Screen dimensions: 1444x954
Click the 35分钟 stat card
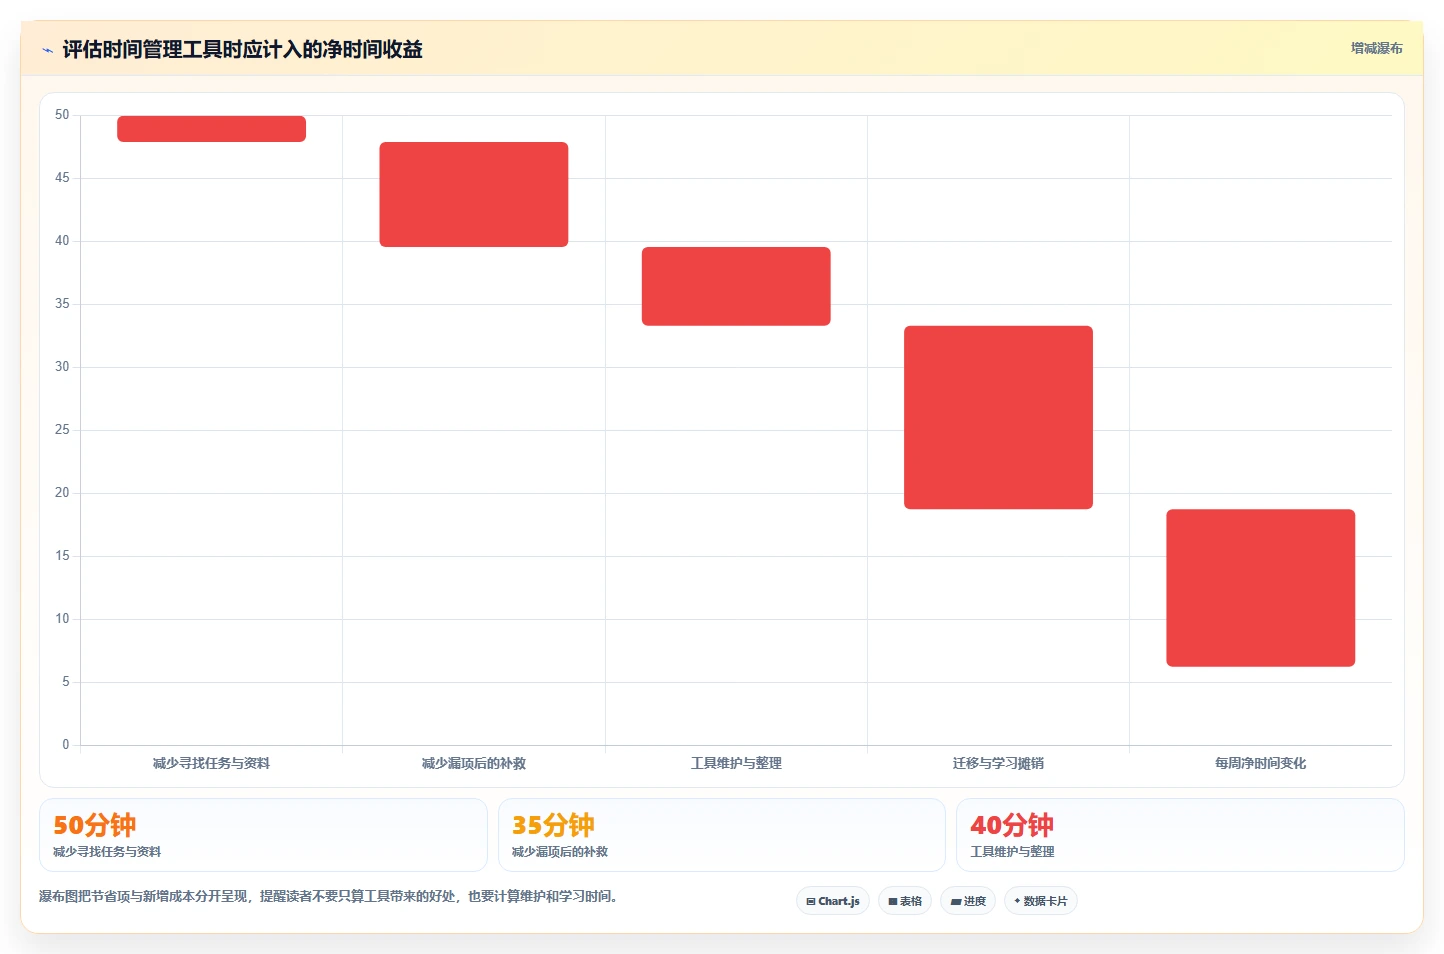[721, 835]
